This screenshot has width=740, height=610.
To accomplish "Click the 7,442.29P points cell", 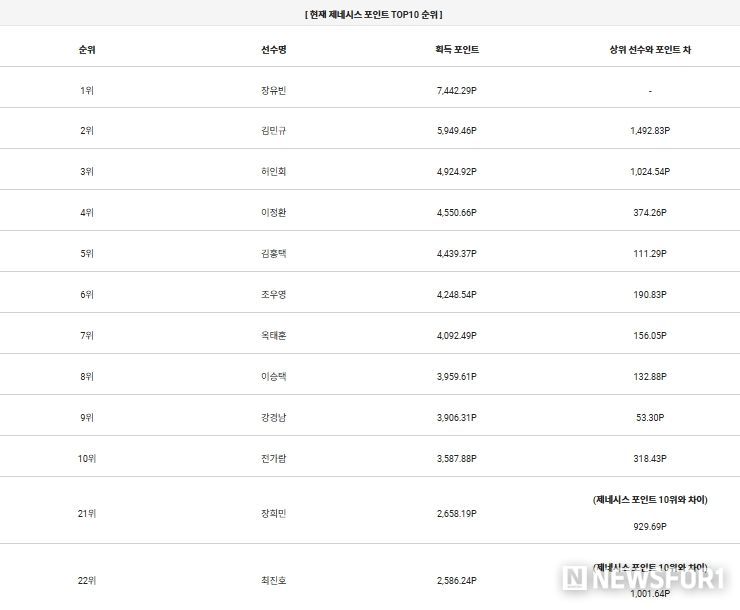I will pyautogui.click(x=457, y=90).
